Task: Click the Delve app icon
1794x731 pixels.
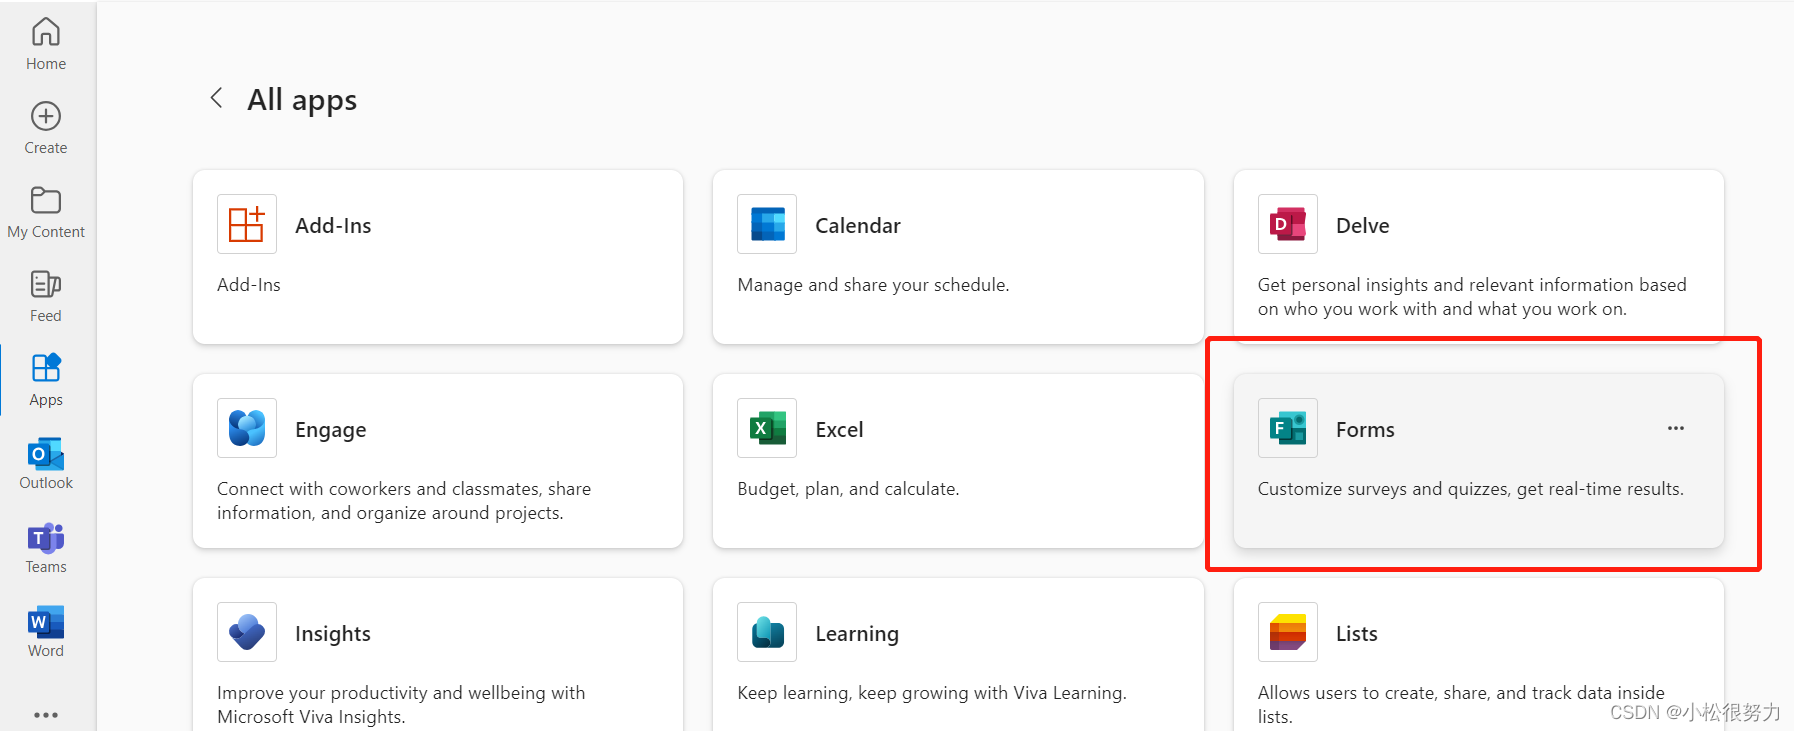Action: 1288,224
